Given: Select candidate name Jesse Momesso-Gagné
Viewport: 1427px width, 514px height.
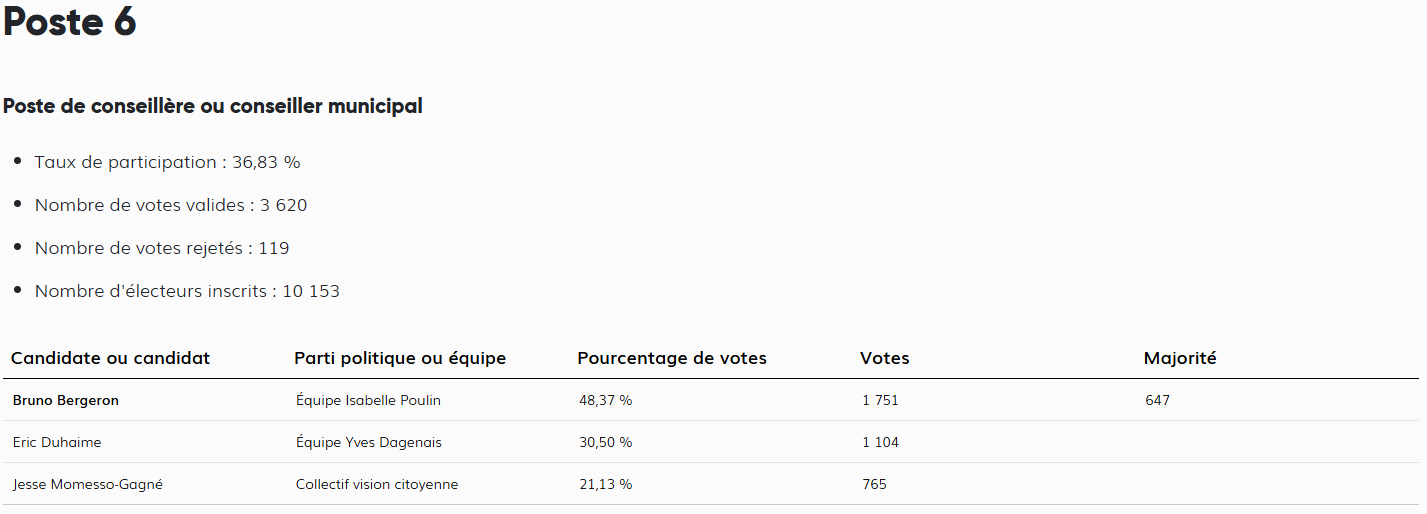Looking at the screenshot, I should click(88, 484).
